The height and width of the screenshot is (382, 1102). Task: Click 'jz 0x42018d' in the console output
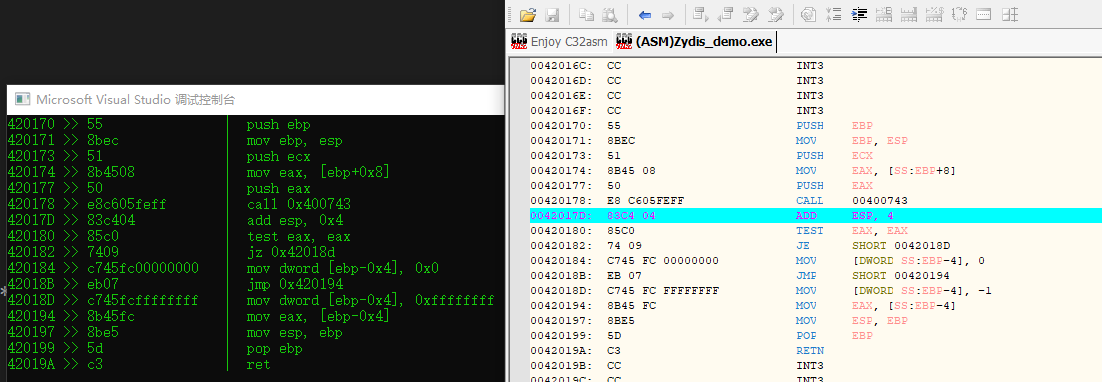(290, 252)
